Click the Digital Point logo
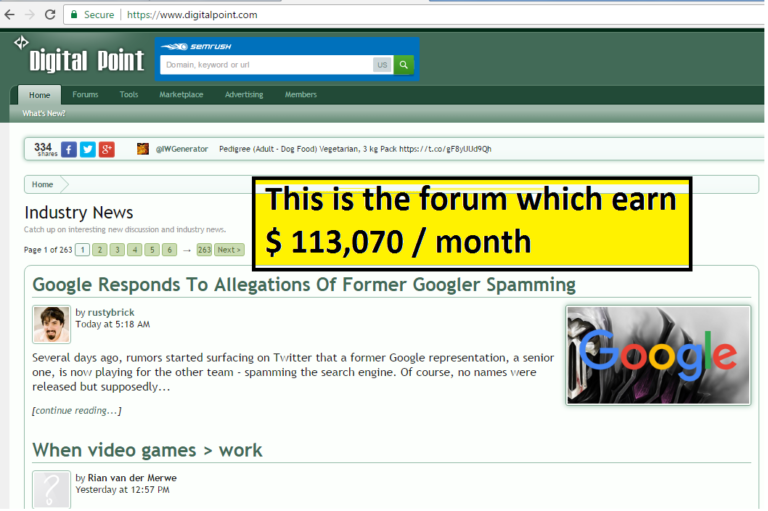The height and width of the screenshot is (511, 768). 80,55
